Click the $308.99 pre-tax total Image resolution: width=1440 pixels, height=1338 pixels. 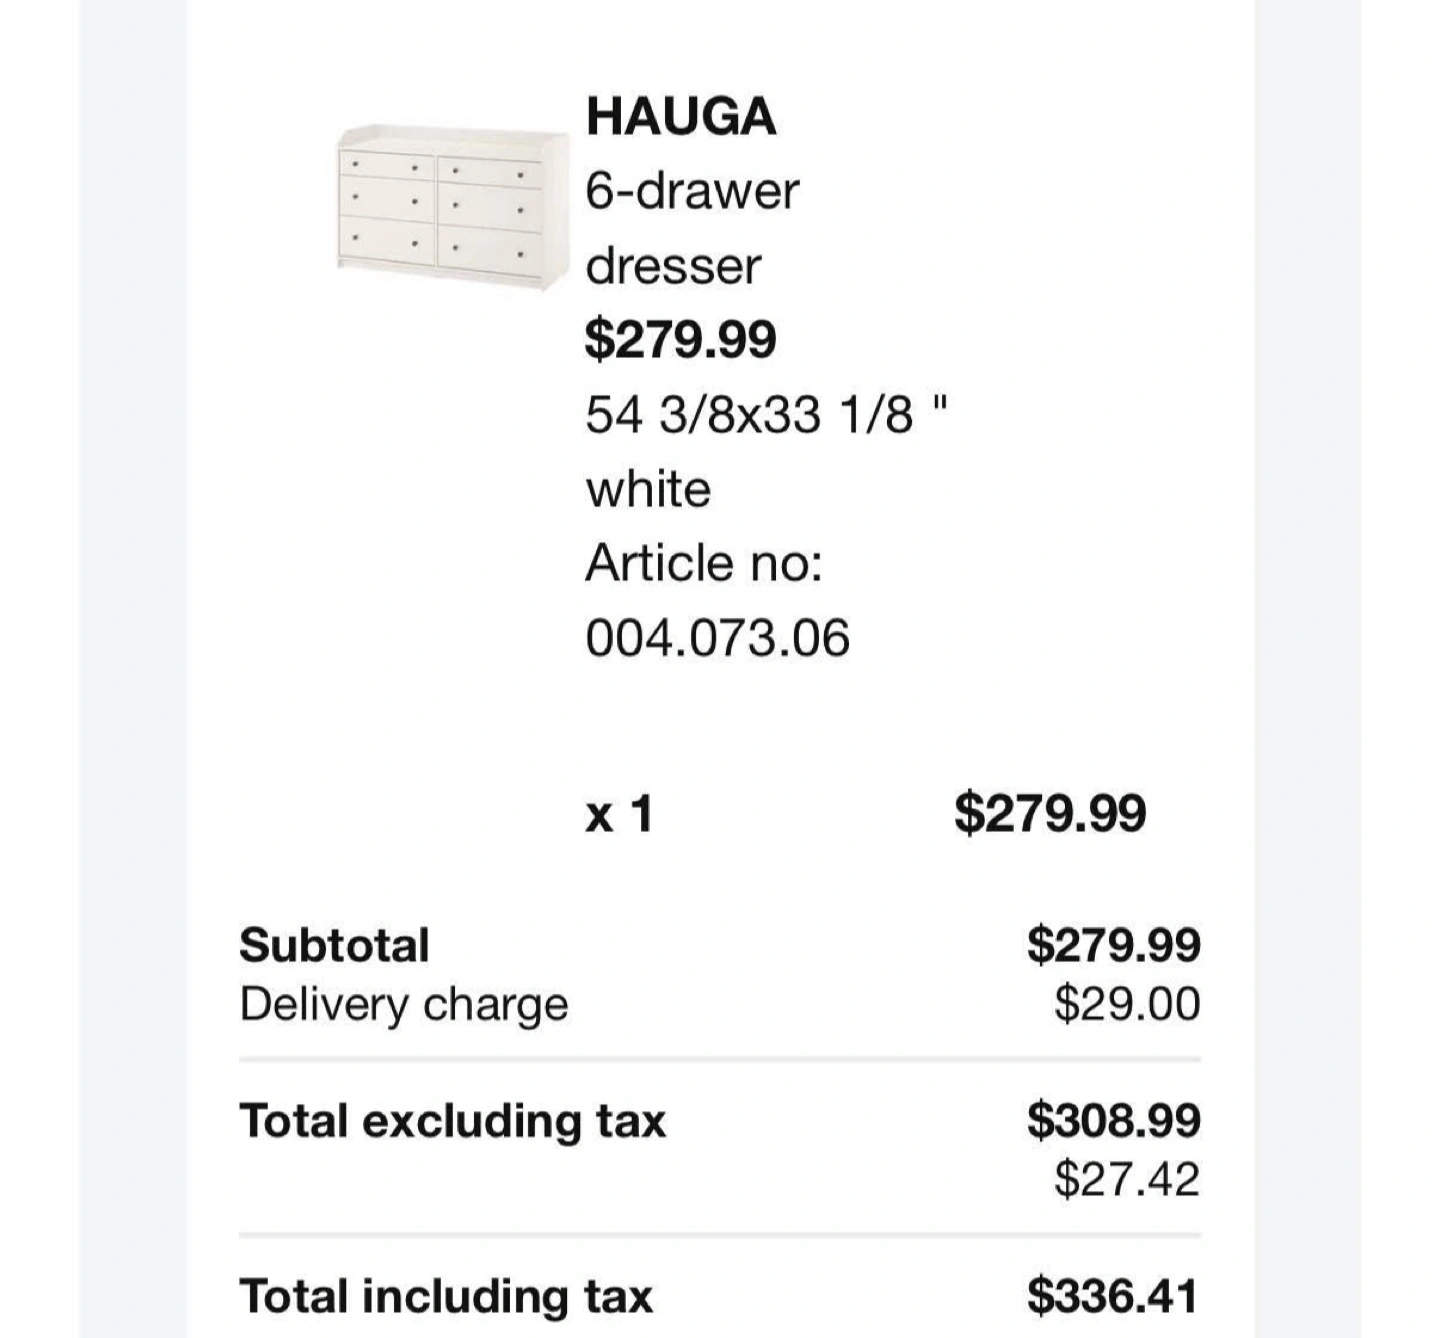coord(1113,1120)
